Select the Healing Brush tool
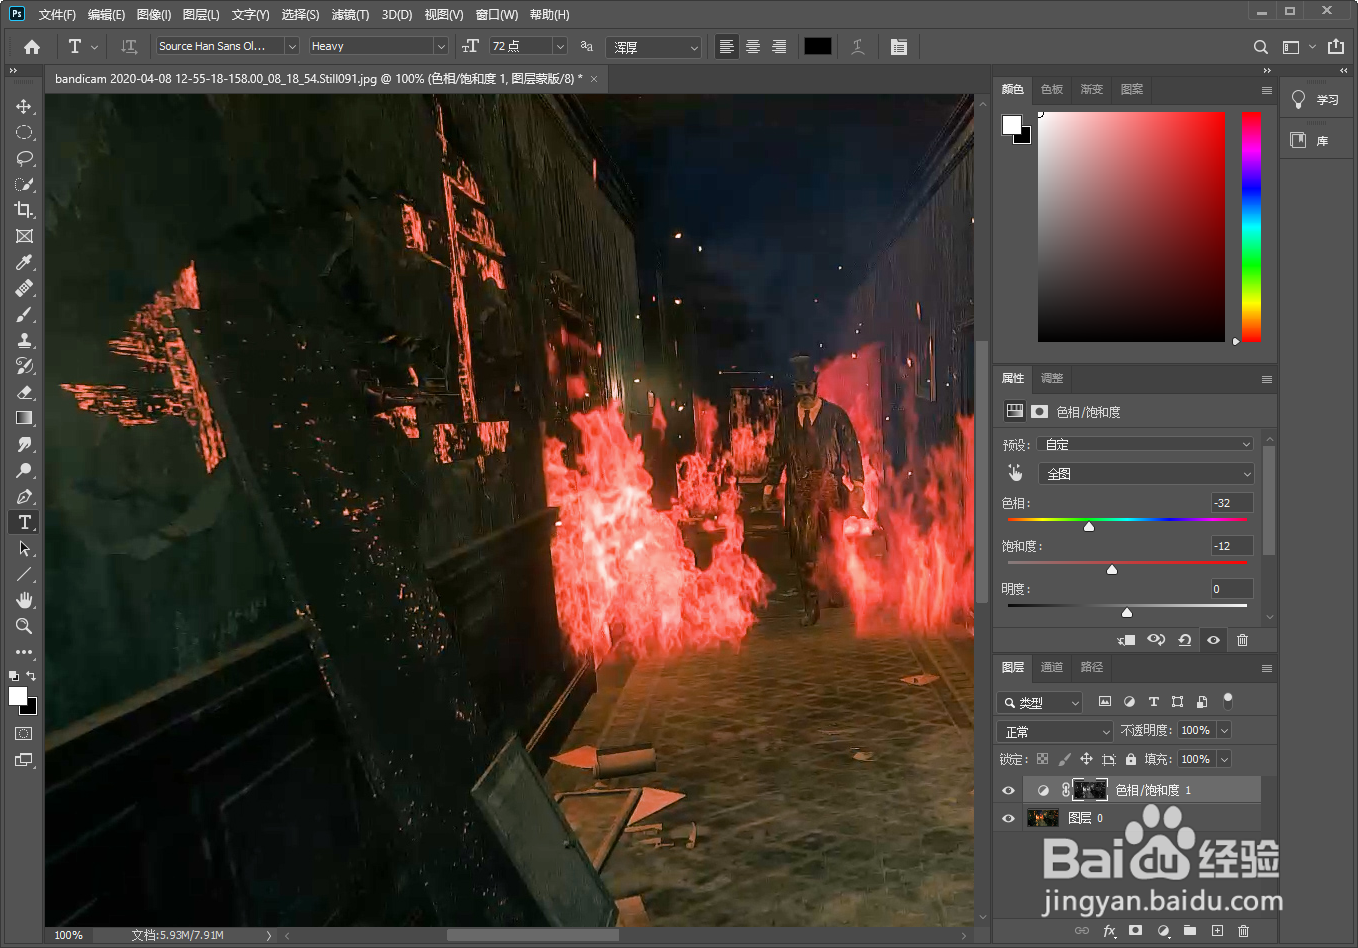The height and width of the screenshot is (948, 1358). coord(24,288)
